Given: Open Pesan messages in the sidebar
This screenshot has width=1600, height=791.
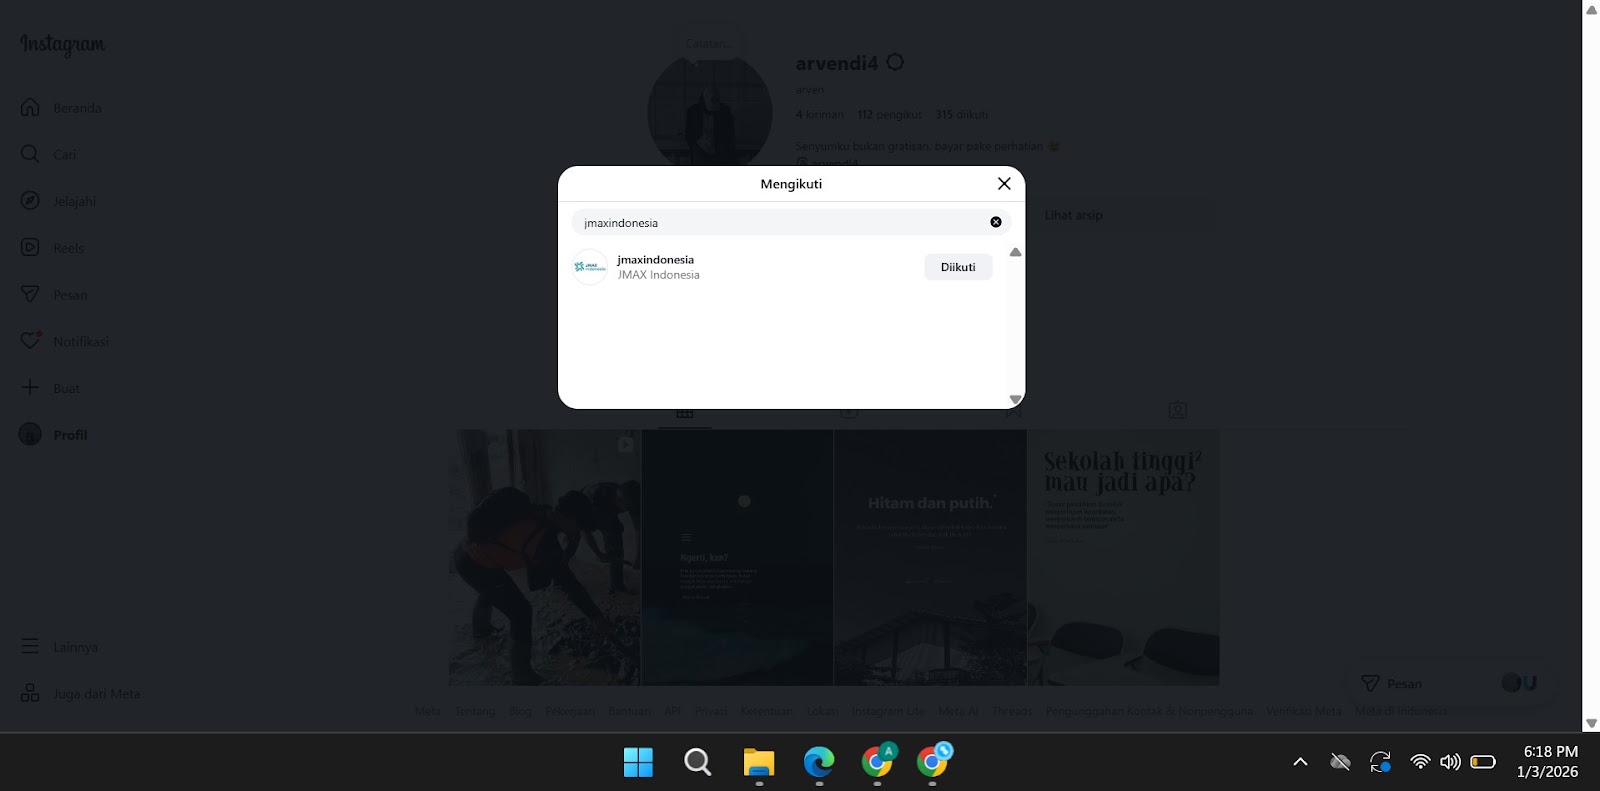Looking at the screenshot, I should point(31,295).
